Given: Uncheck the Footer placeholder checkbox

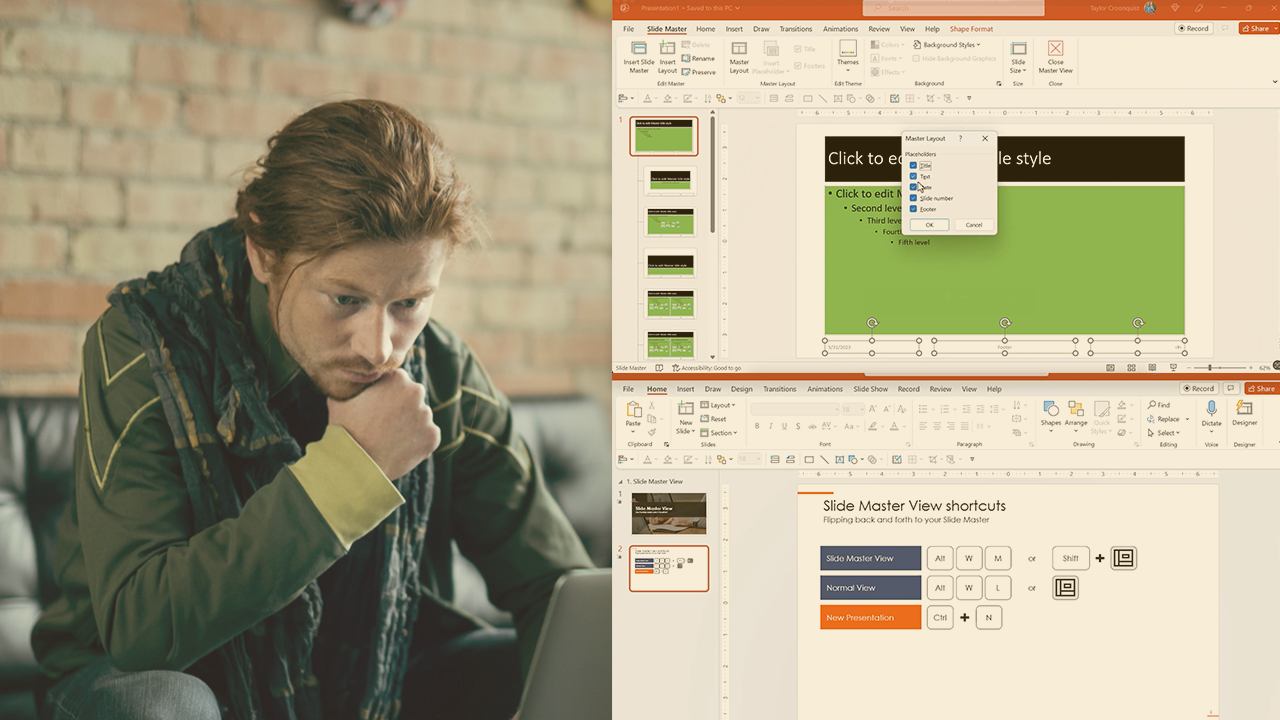Looking at the screenshot, I should (x=913, y=209).
